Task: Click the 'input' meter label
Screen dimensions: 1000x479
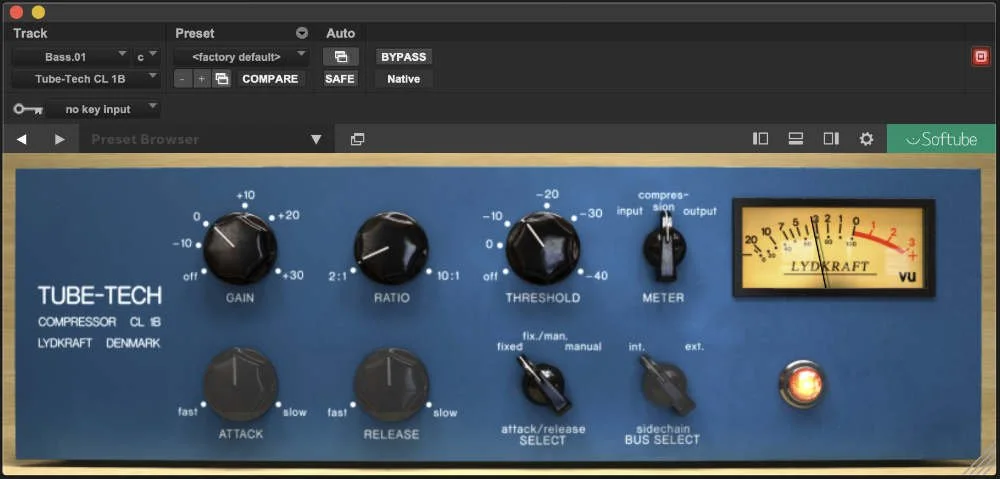Action: pyautogui.click(x=629, y=211)
